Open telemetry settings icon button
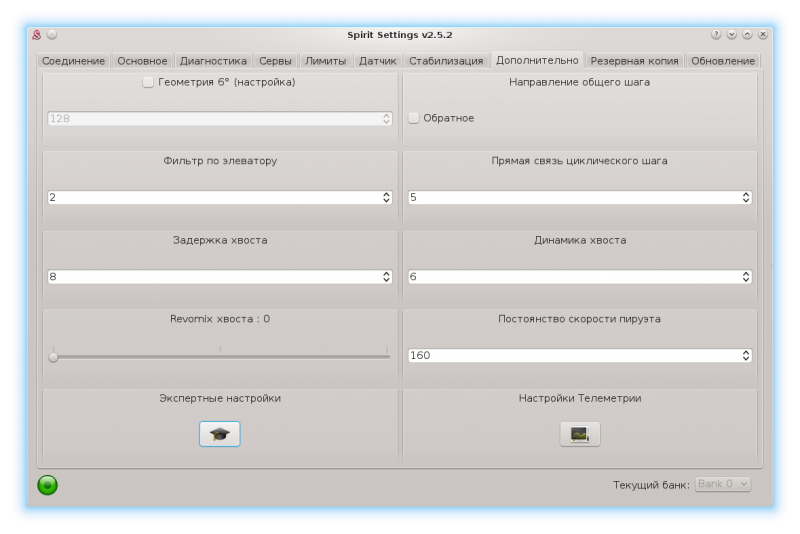Image resolution: width=800 pixels, height=534 pixels. 579,434
